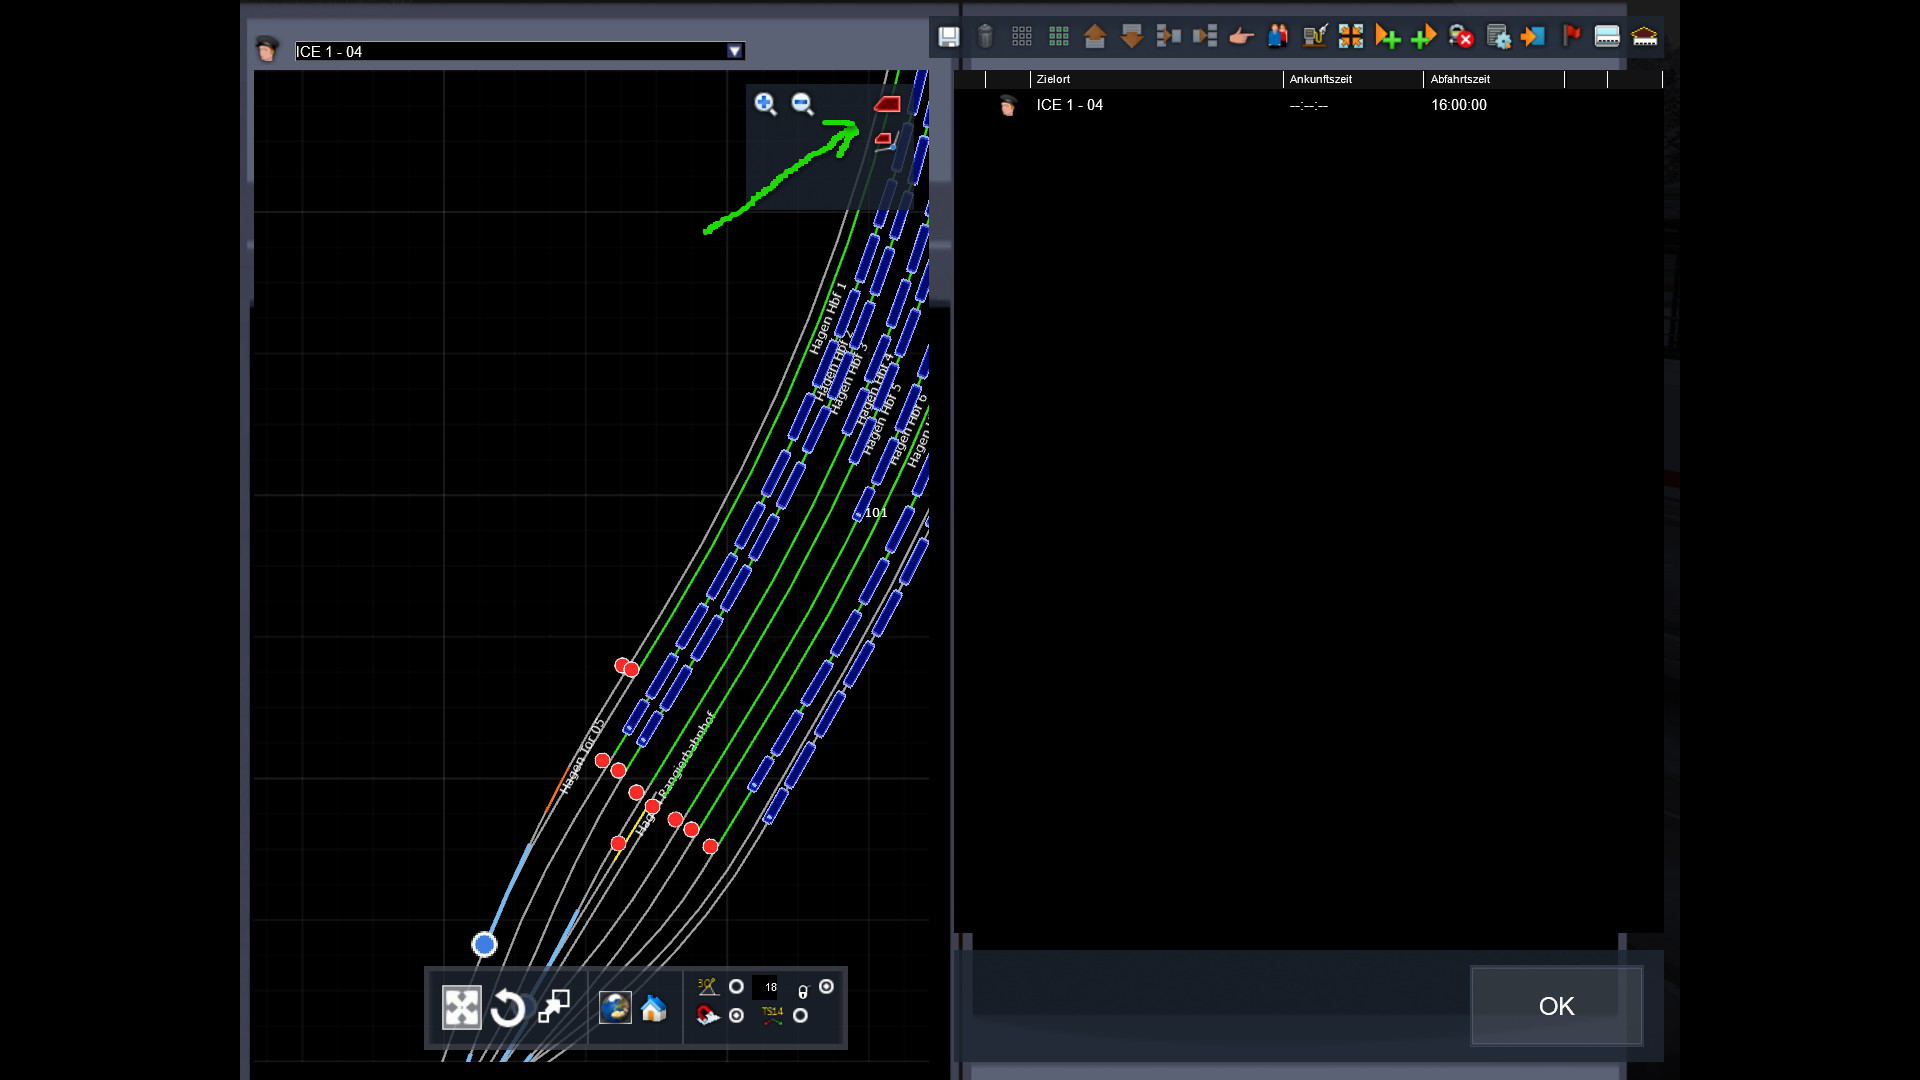Open the ICE 1 - 04 driver dropdown

coord(735,51)
